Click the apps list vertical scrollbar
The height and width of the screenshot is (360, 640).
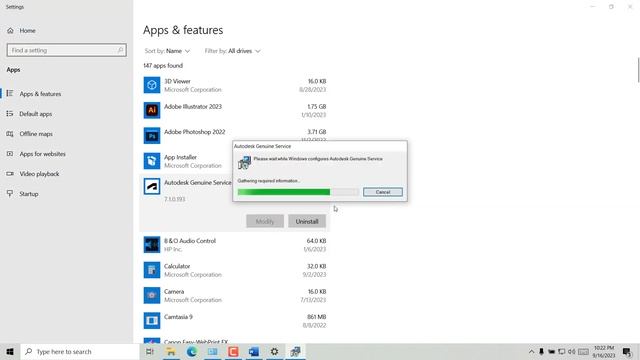point(638,70)
